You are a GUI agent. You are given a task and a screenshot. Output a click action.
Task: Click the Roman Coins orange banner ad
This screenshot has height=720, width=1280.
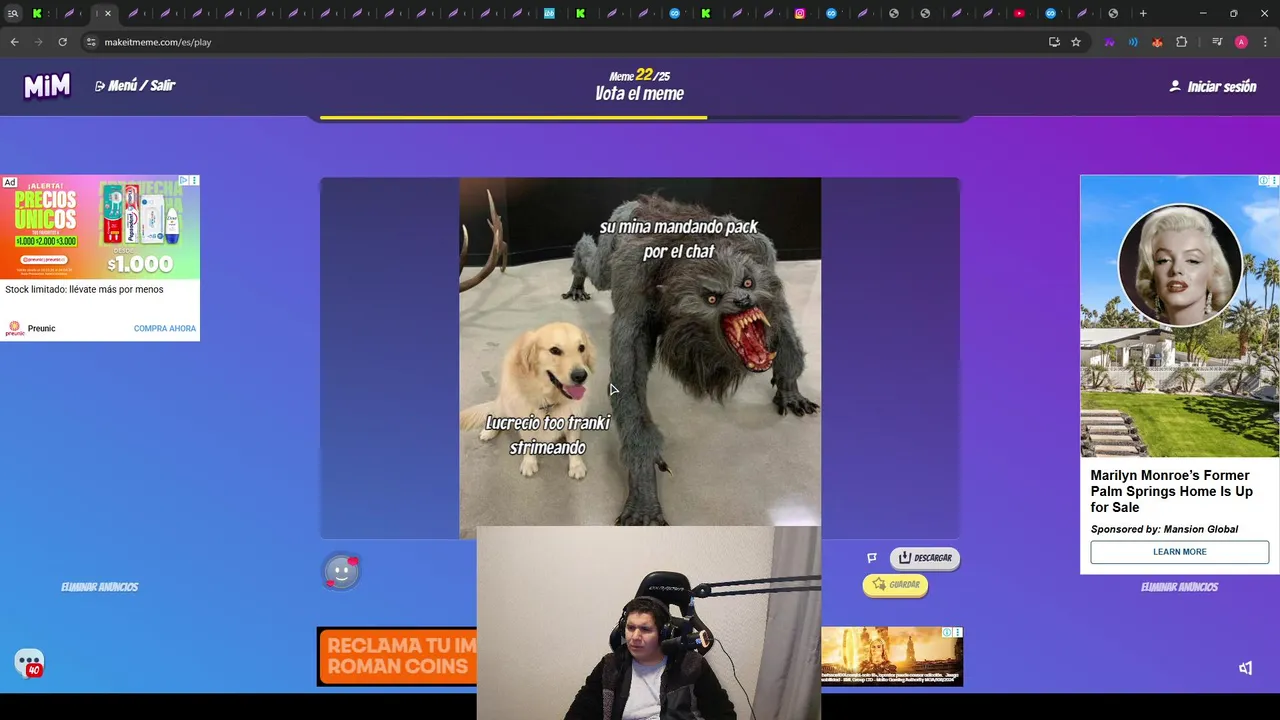(x=397, y=657)
